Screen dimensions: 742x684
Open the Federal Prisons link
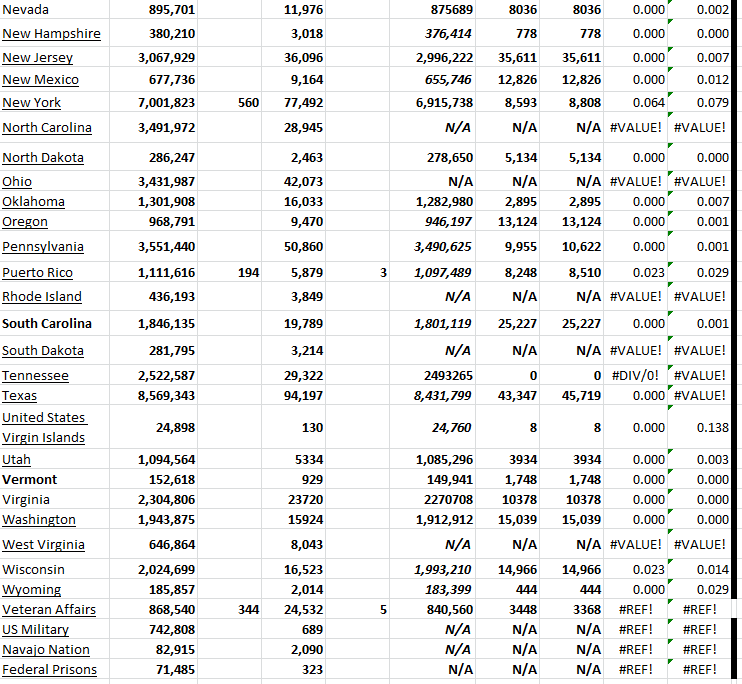[x=50, y=670]
